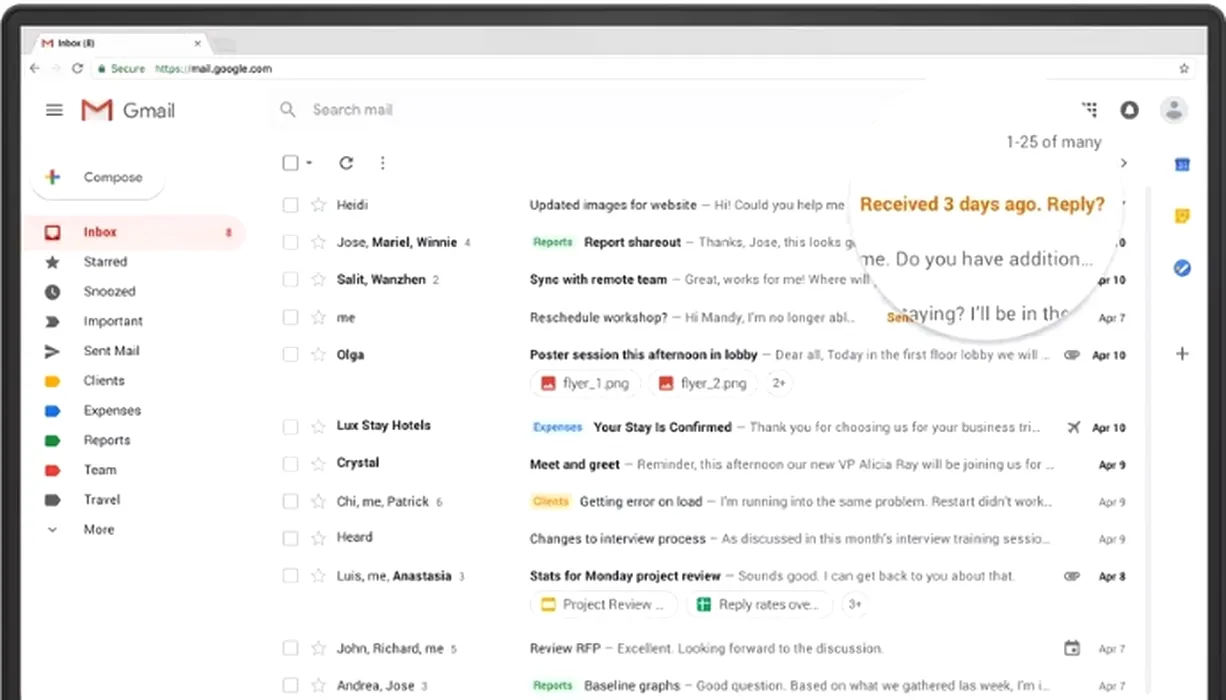Image resolution: width=1226 pixels, height=700 pixels.
Task: Open Google Tasks from the side panel
Action: tap(1182, 268)
